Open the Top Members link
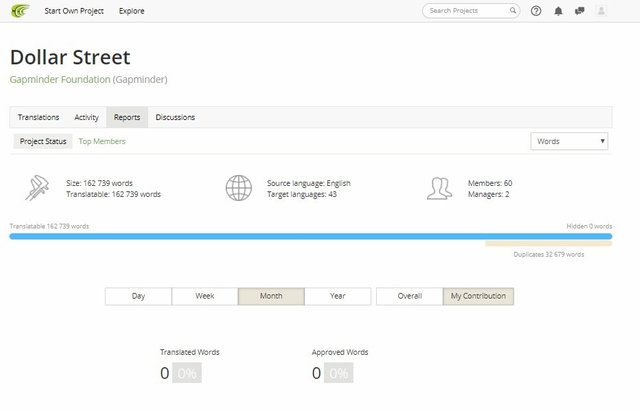The height and width of the screenshot is (411, 640). click(102, 141)
